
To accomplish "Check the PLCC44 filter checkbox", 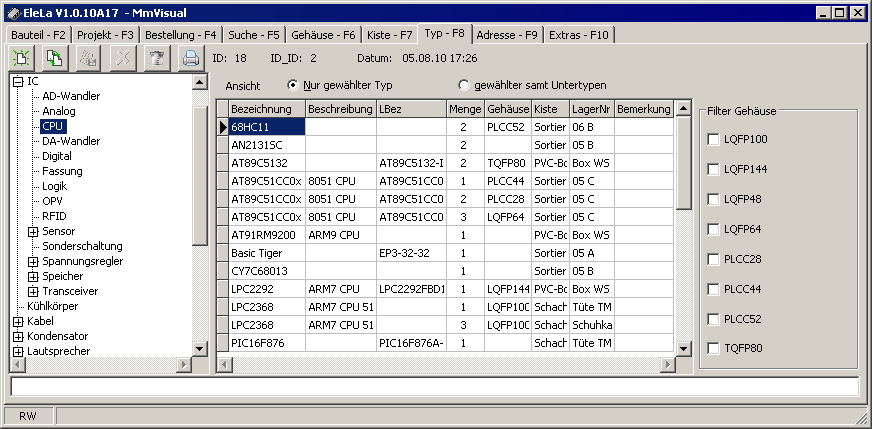I will 713,289.
